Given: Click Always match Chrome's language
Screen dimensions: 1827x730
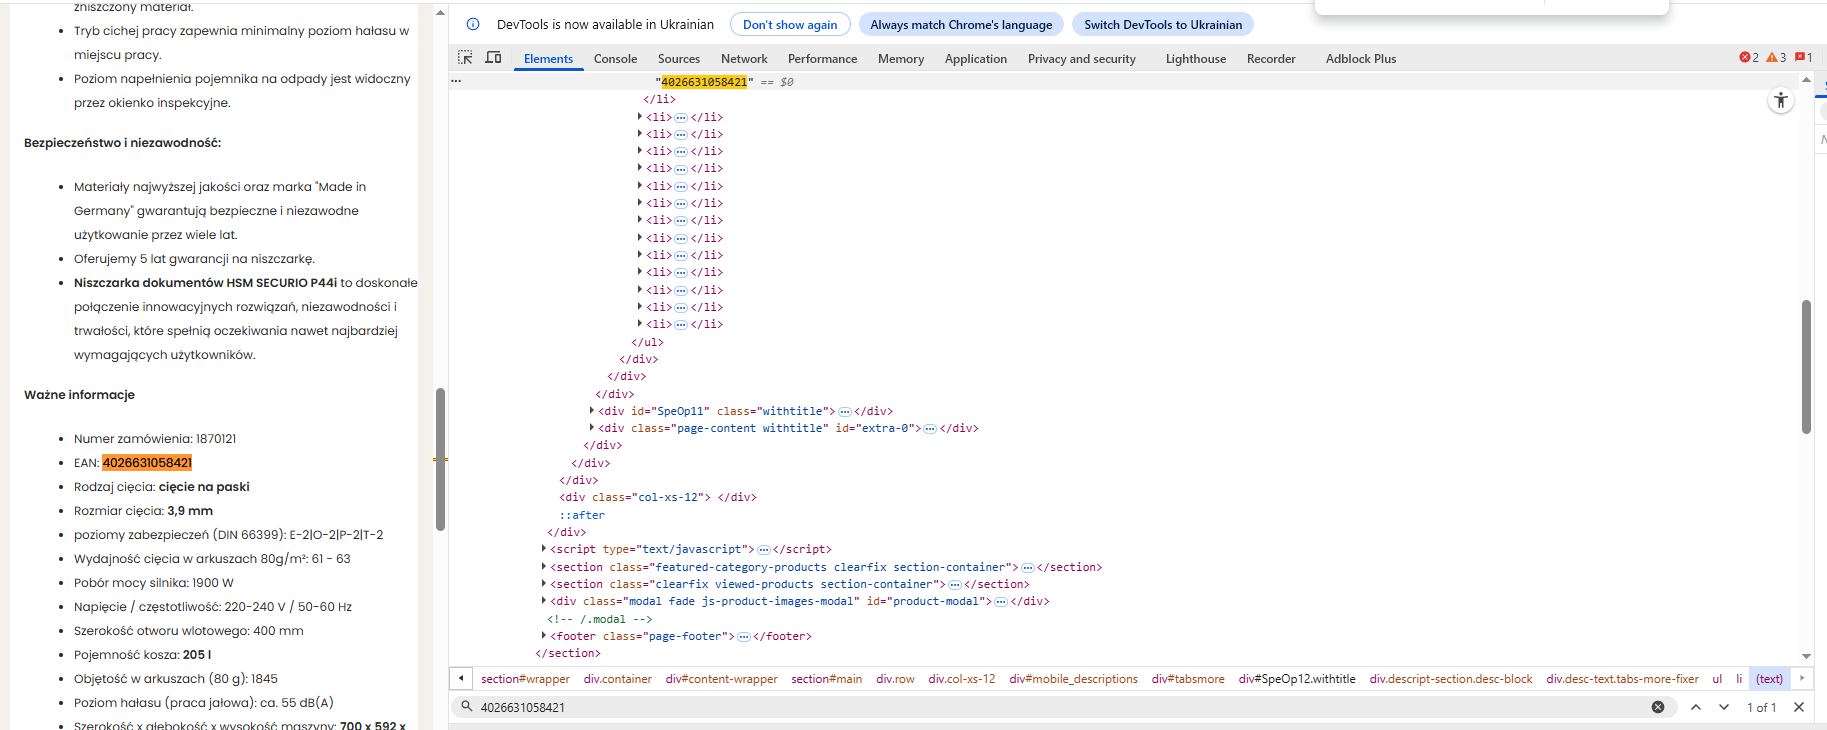Looking at the screenshot, I should point(961,25).
